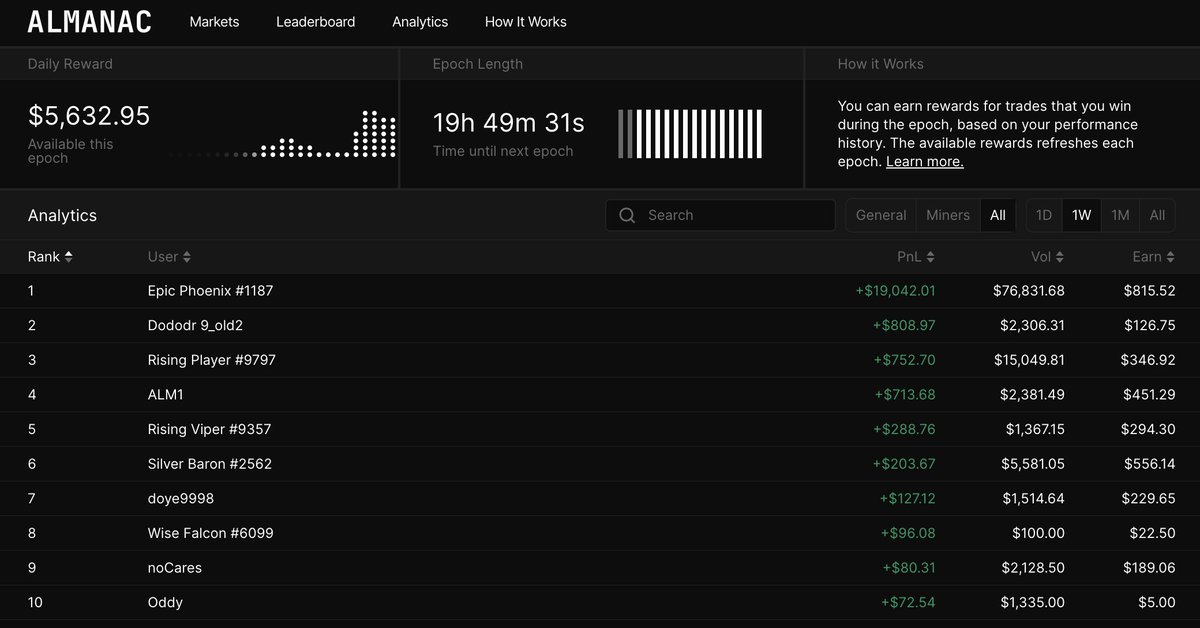Select user Dododr 9_old2
Viewport: 1200px width, 628px height.
[x=195, y=325]
